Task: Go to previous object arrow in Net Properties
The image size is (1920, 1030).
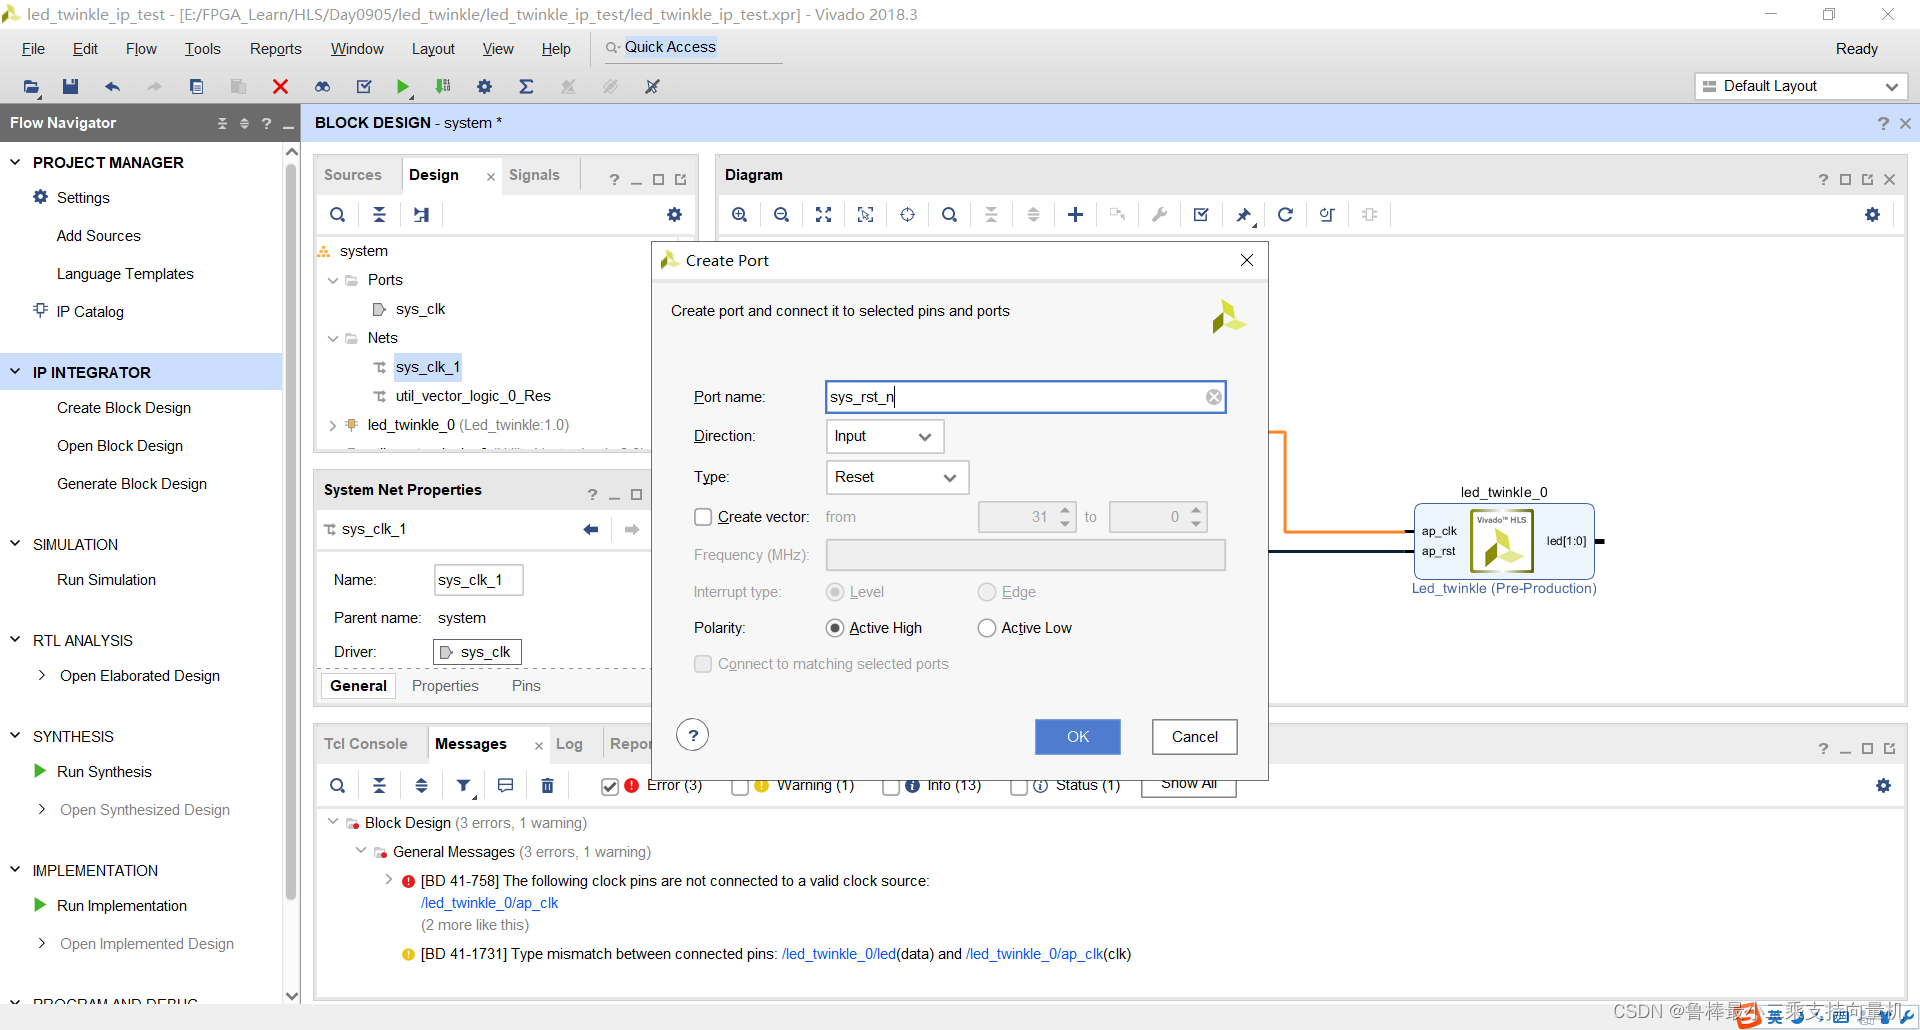Action: (590, 529)
